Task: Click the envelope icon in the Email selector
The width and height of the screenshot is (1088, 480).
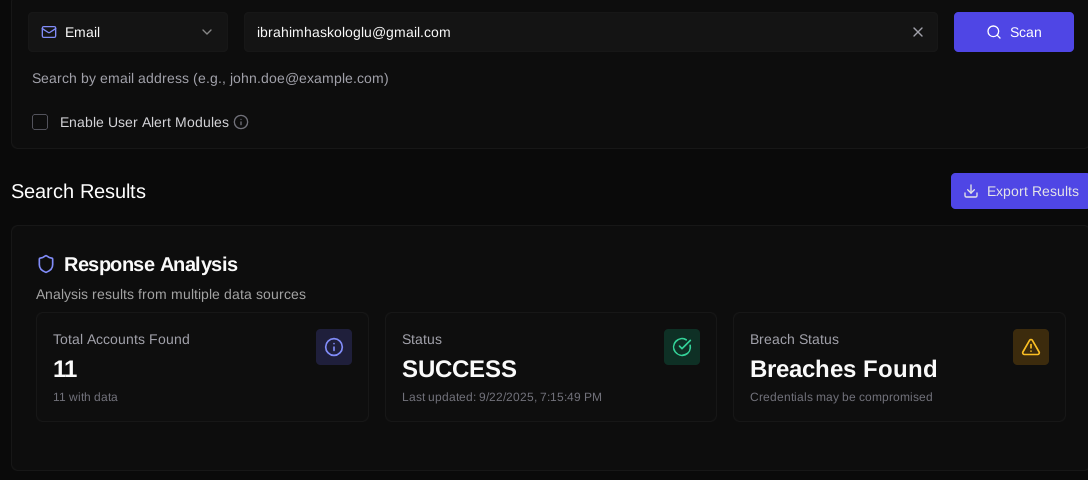Action: coord(49,32)
